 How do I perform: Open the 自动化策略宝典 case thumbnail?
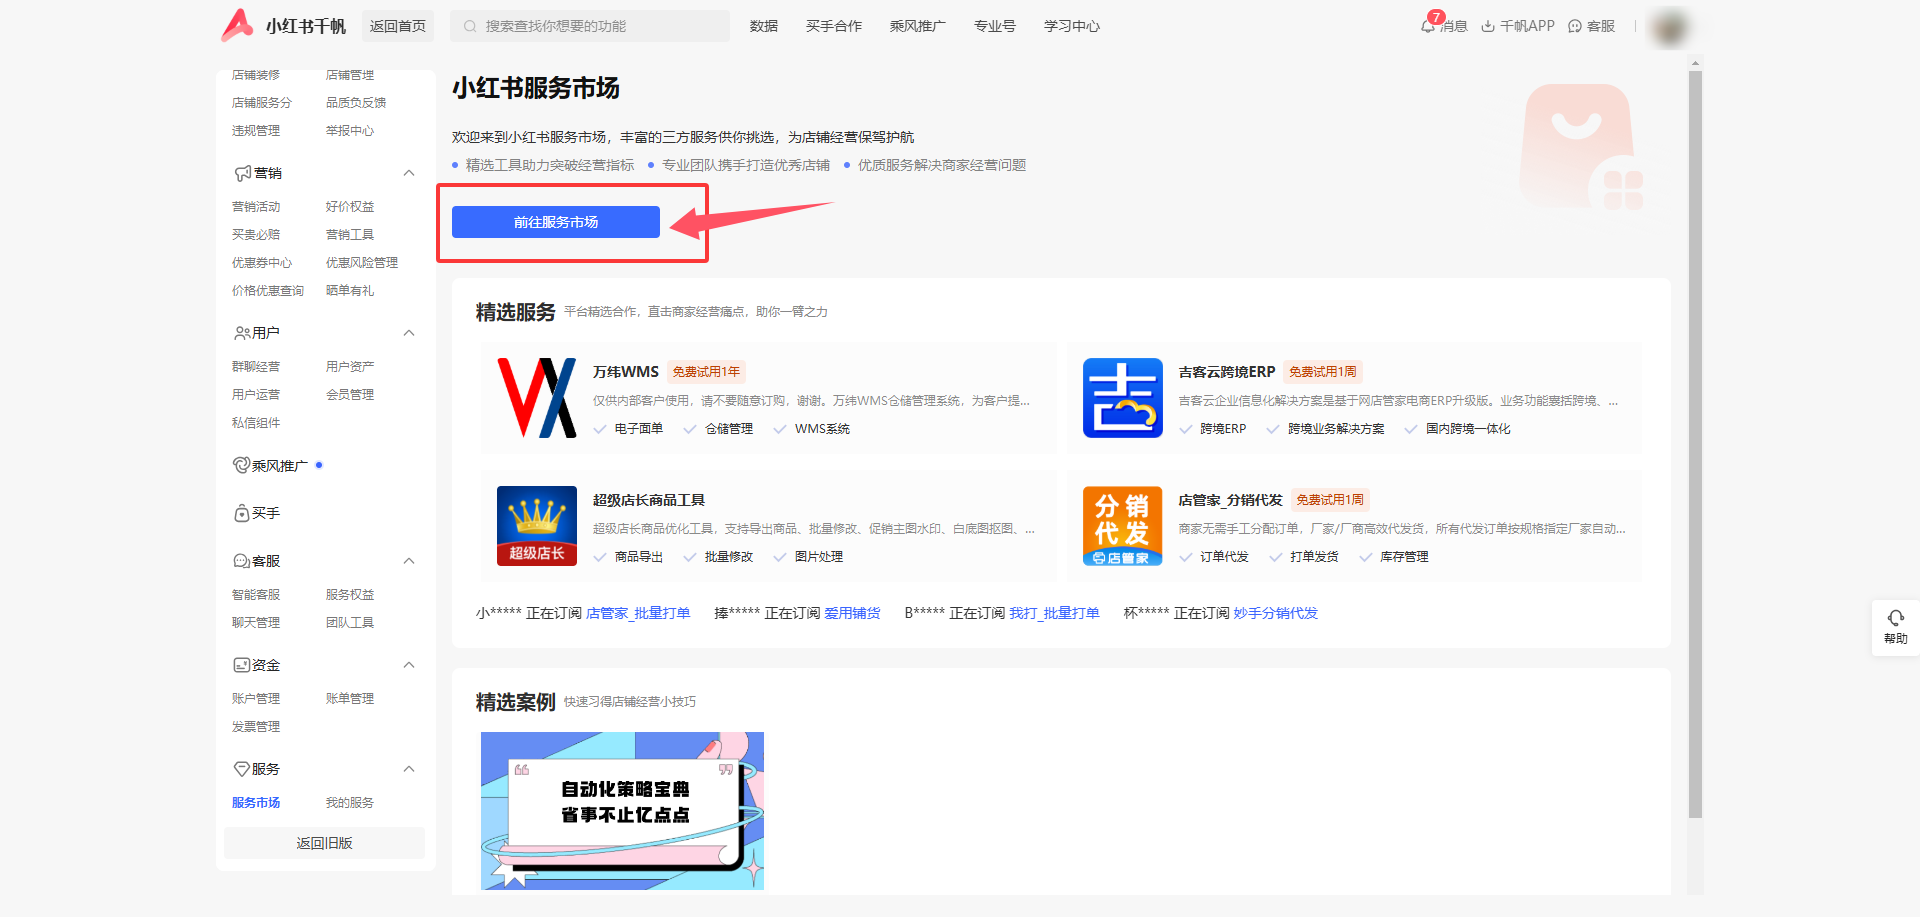tap(622, 811)
